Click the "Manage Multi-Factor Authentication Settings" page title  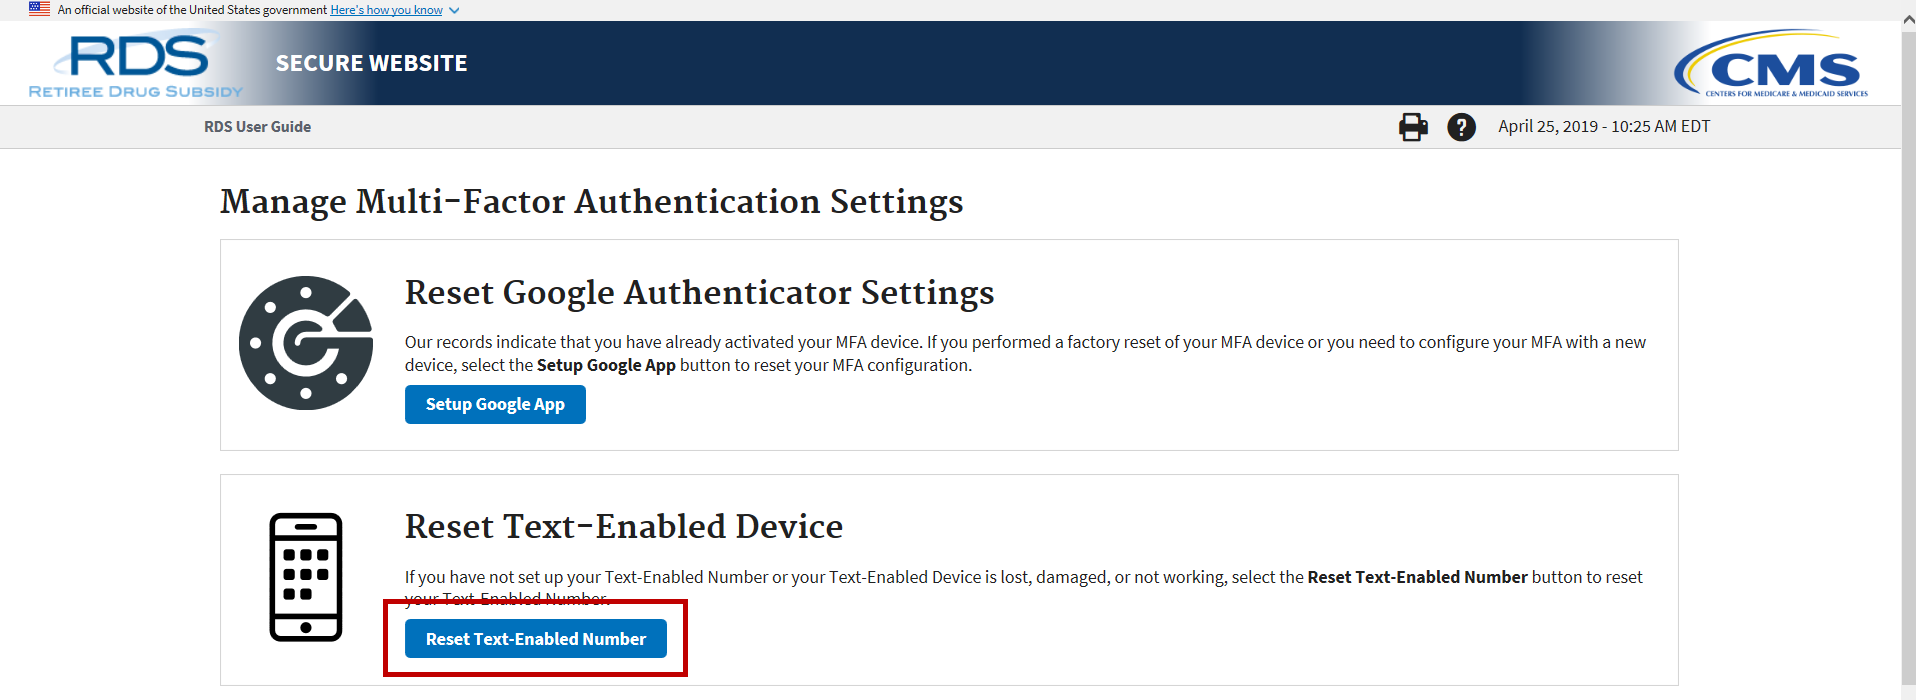591,202
